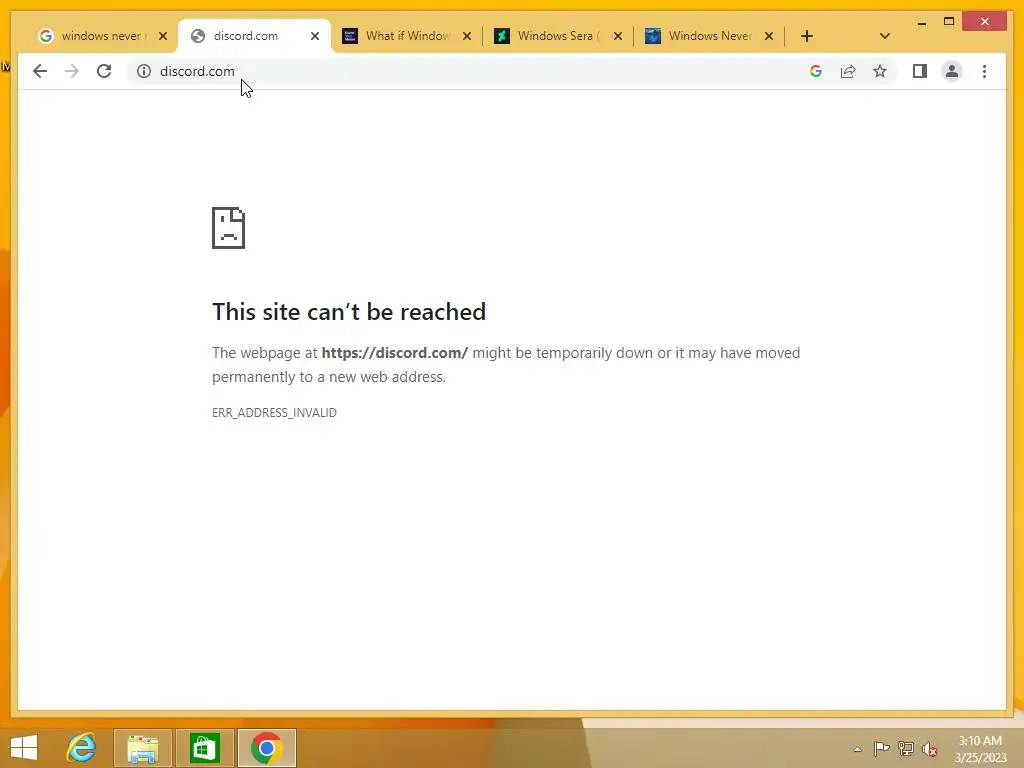Viewport: 1024px width, 768px height.
Task: Close the Chrome window
Action: click(985, 22)
